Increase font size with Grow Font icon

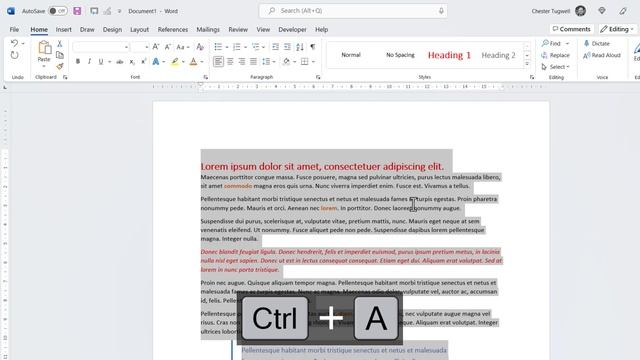point(156,47)
